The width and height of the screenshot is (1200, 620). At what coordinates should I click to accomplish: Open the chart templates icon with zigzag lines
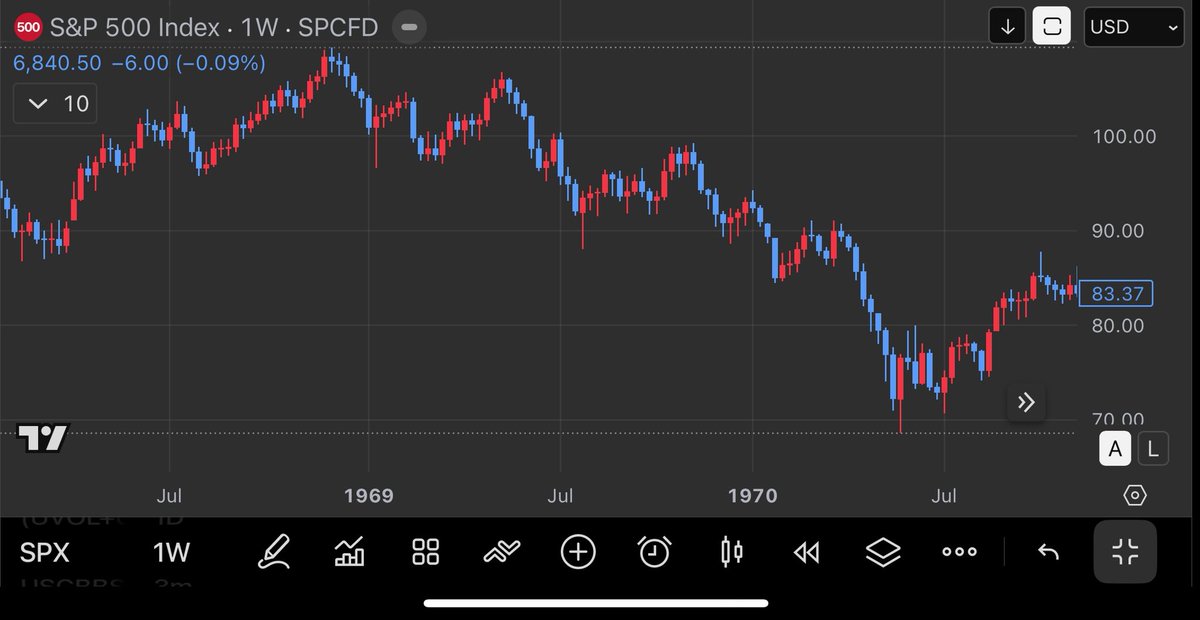[x=501, y=551]
